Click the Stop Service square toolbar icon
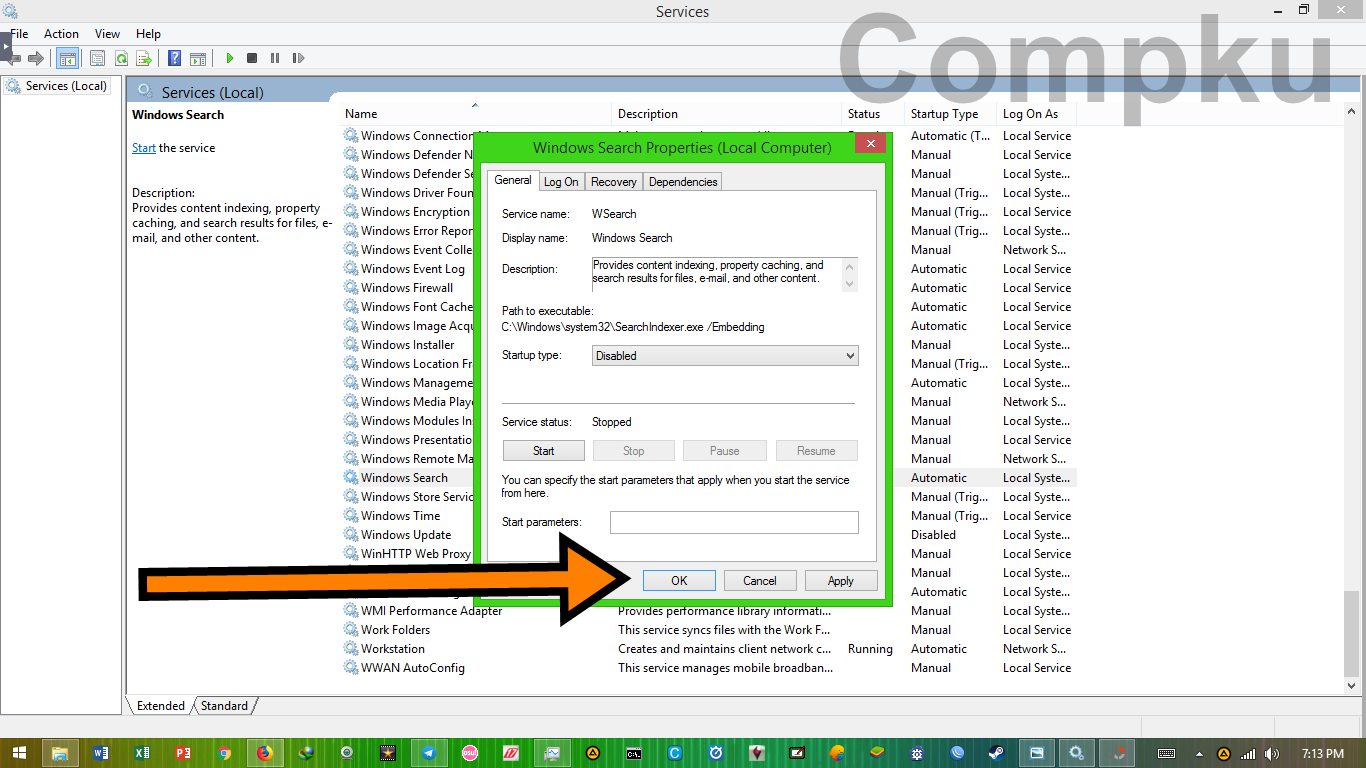1366x768 pixels. (x=252, y=59)
